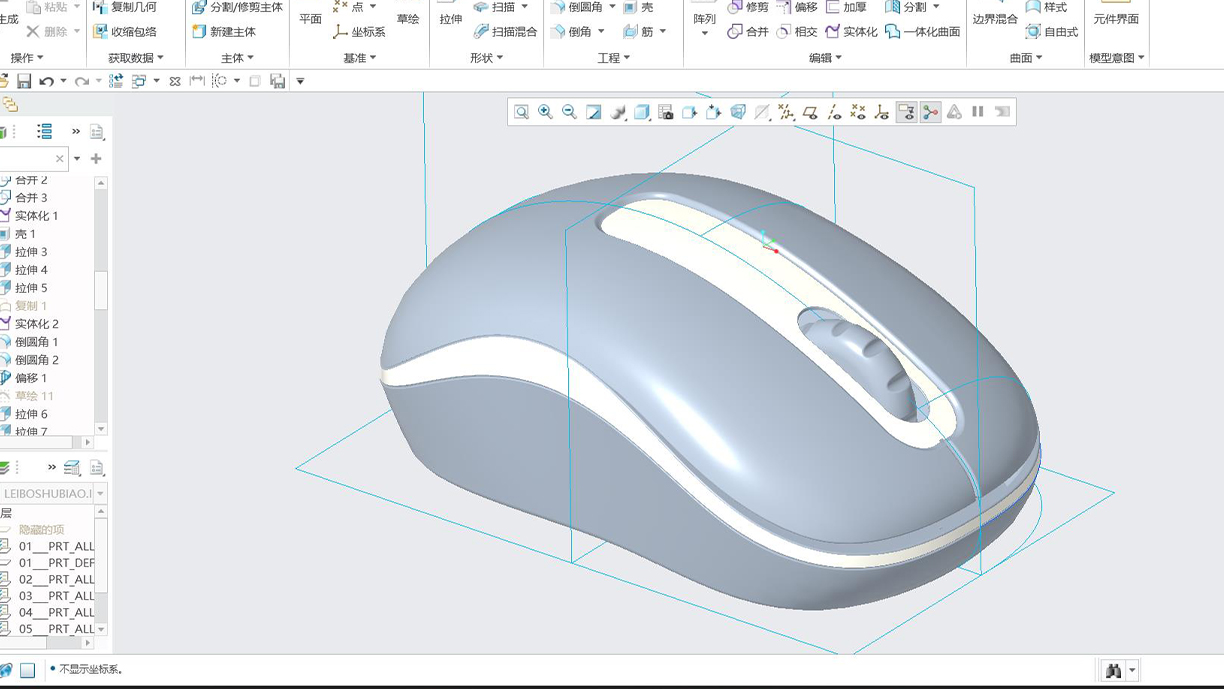Toggle datum plane display icon
Screen dimensions: 1224x689
pos(810,112)
